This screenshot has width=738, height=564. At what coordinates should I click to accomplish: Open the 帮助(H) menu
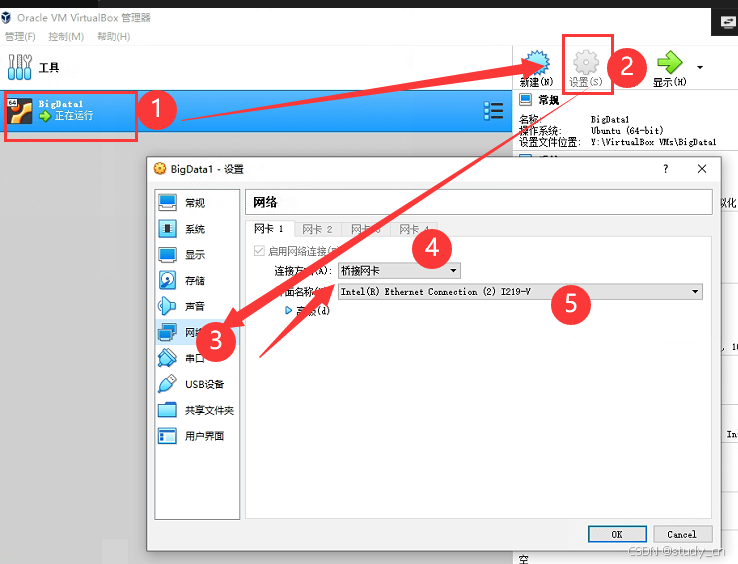(x=113, y=37)
